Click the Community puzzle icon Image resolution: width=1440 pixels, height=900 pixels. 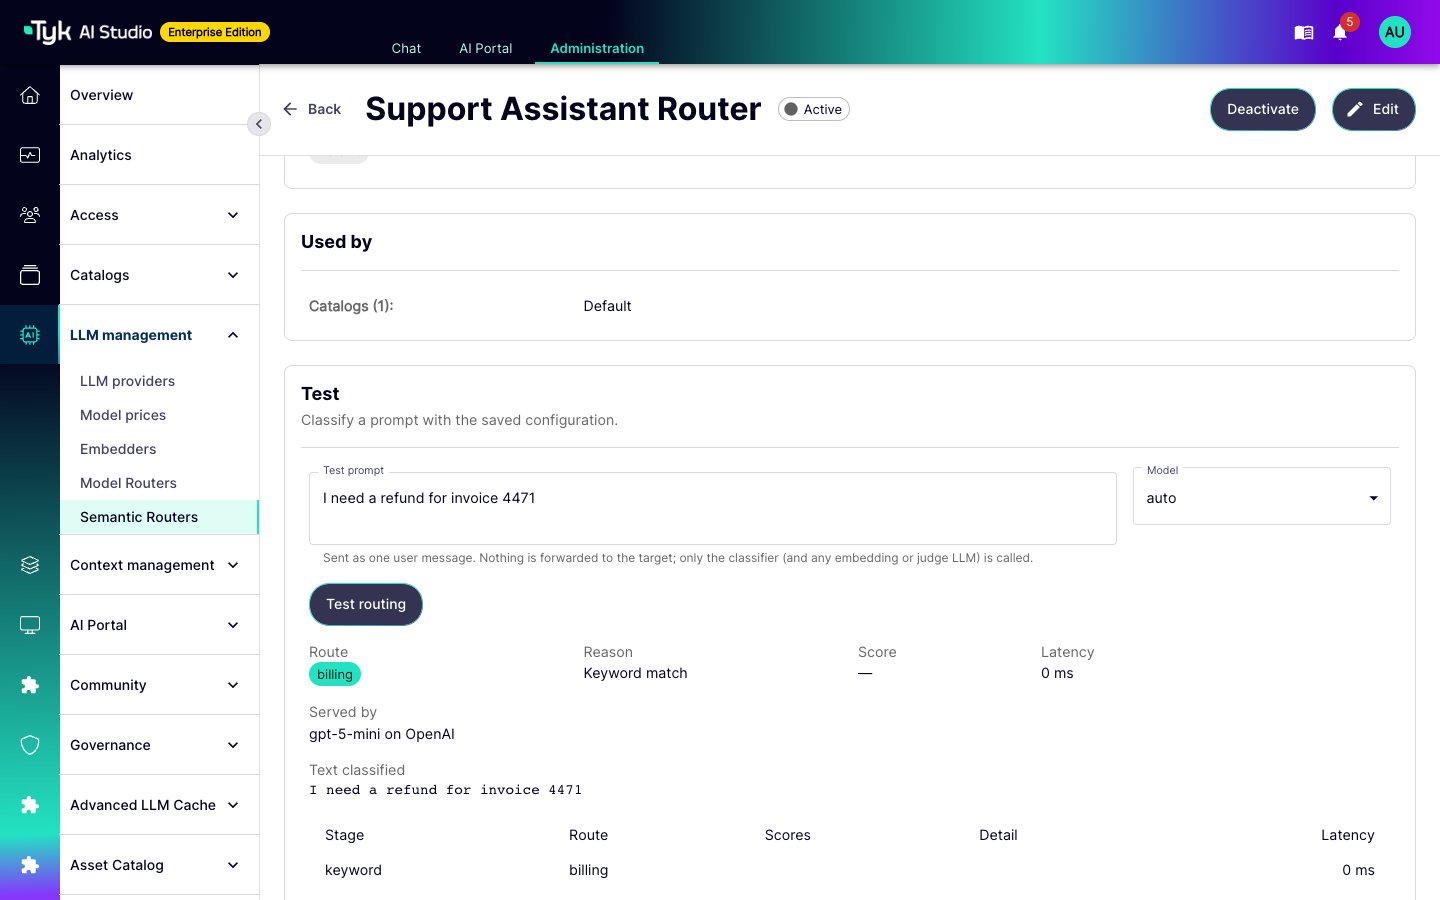tap(30, 685)
